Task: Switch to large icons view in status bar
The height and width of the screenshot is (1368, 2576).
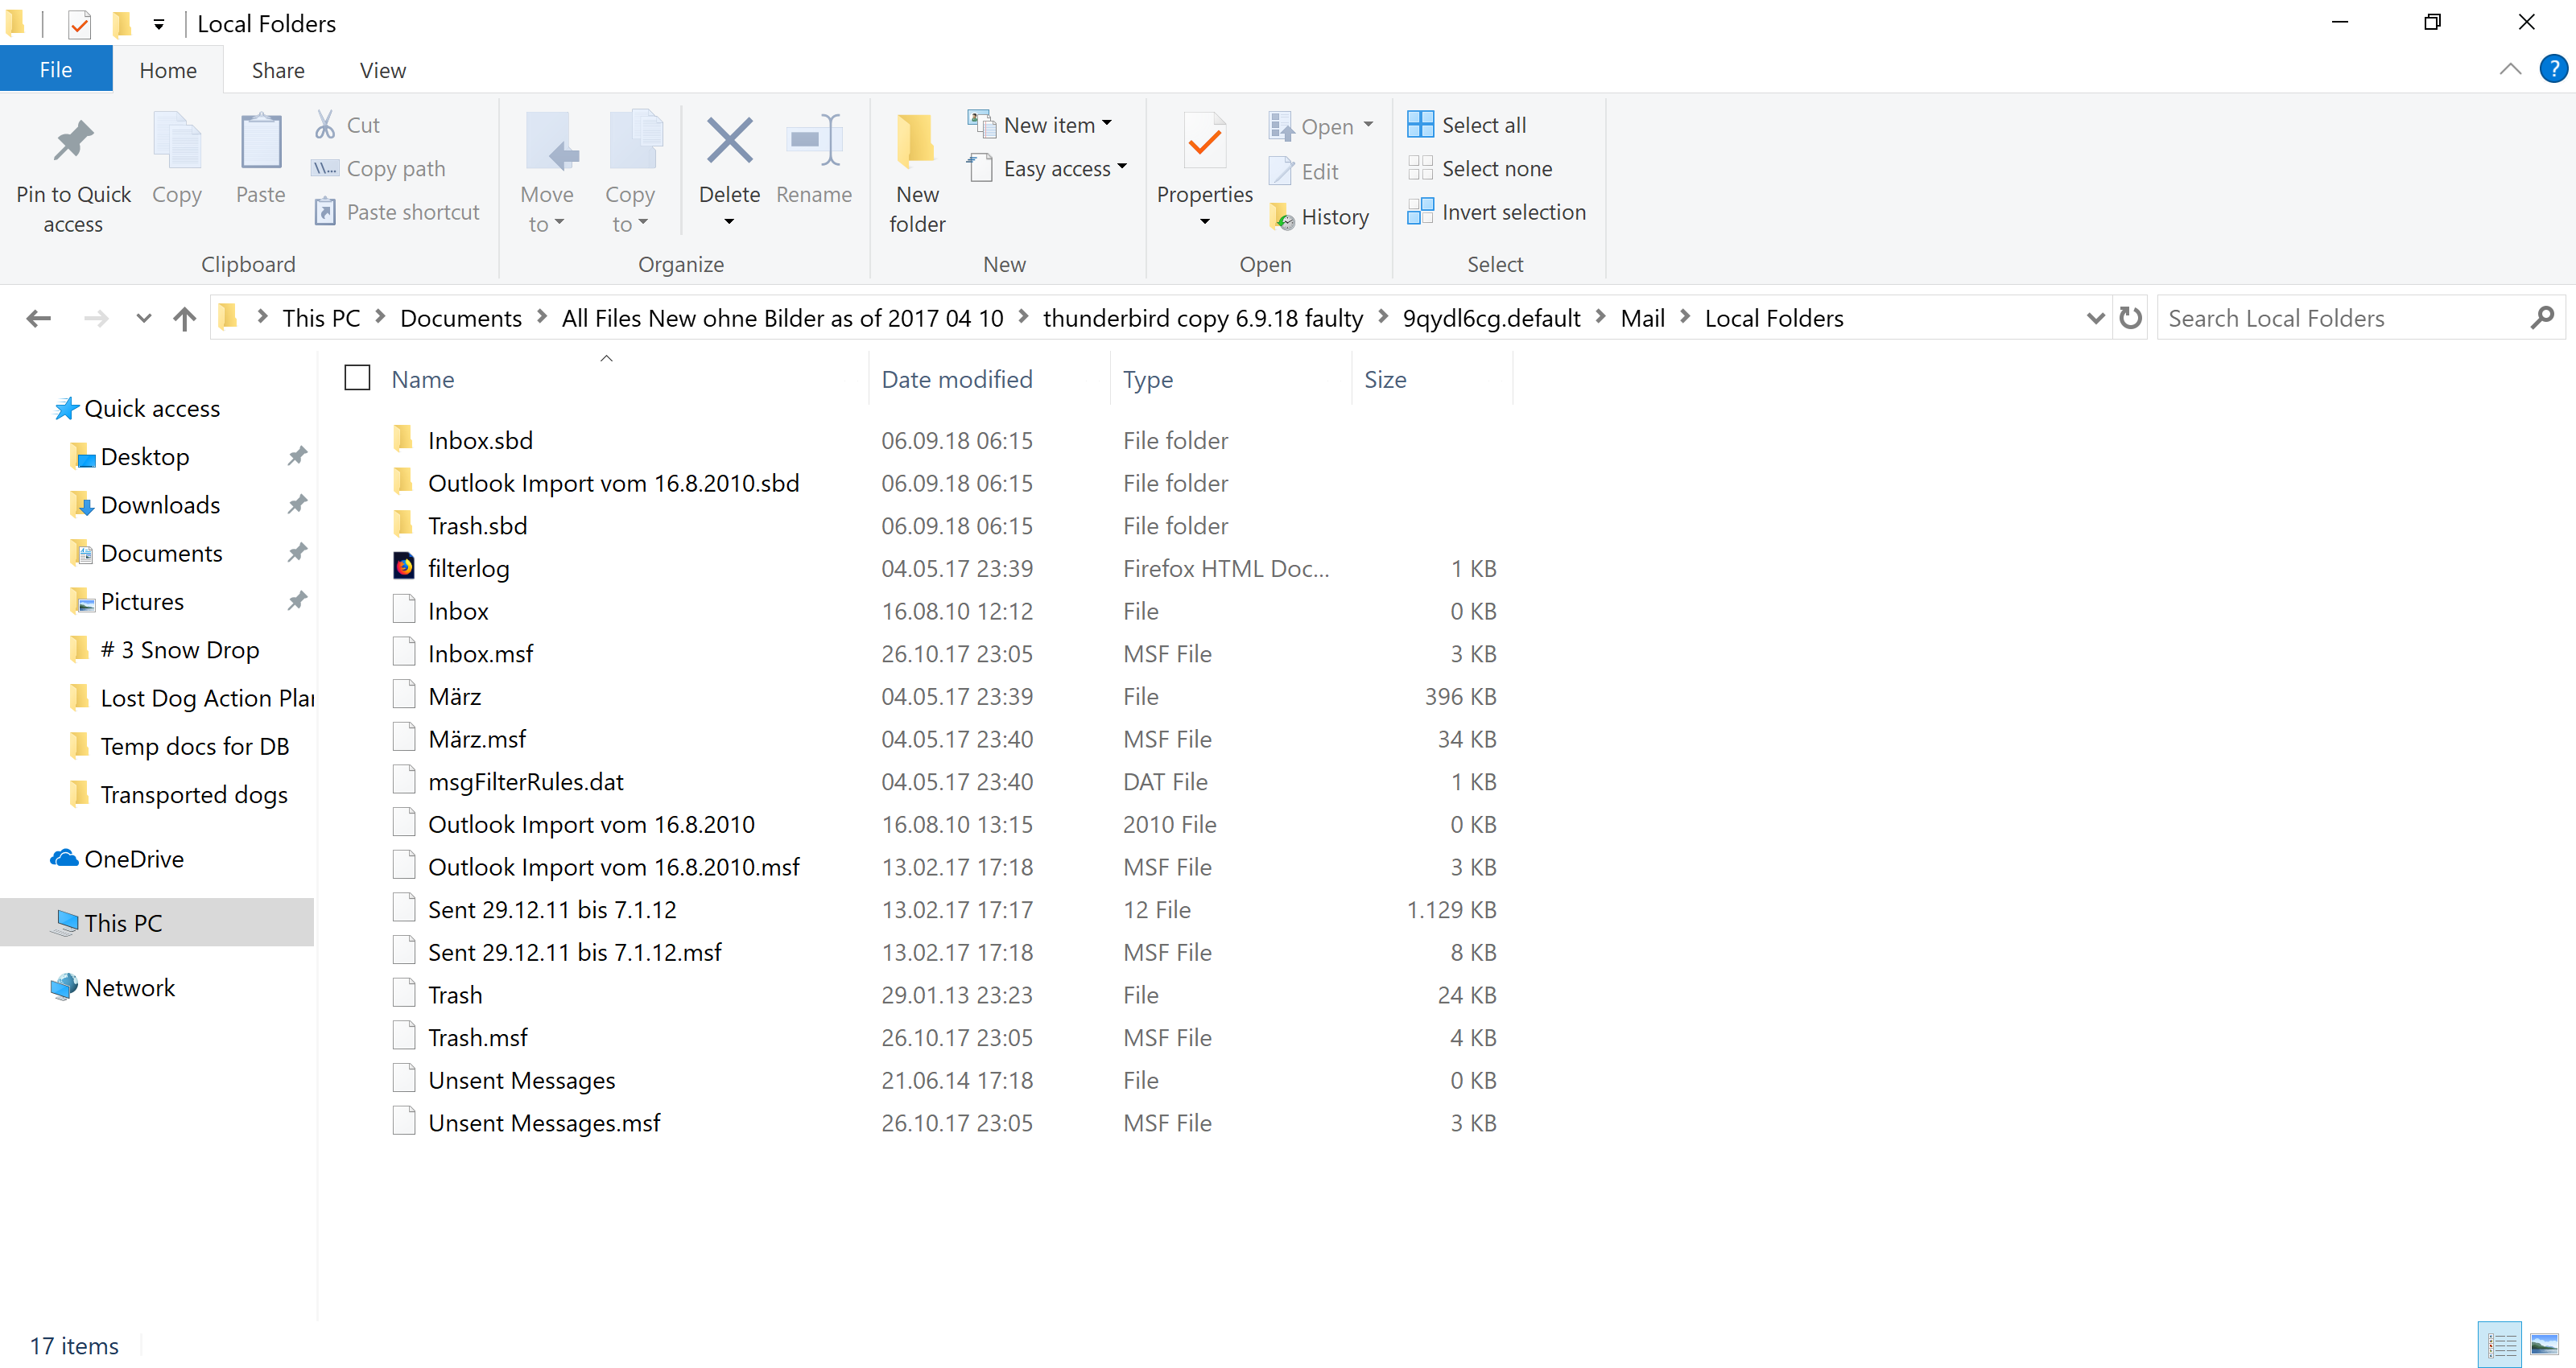Action: [x=2543, y=1344]
